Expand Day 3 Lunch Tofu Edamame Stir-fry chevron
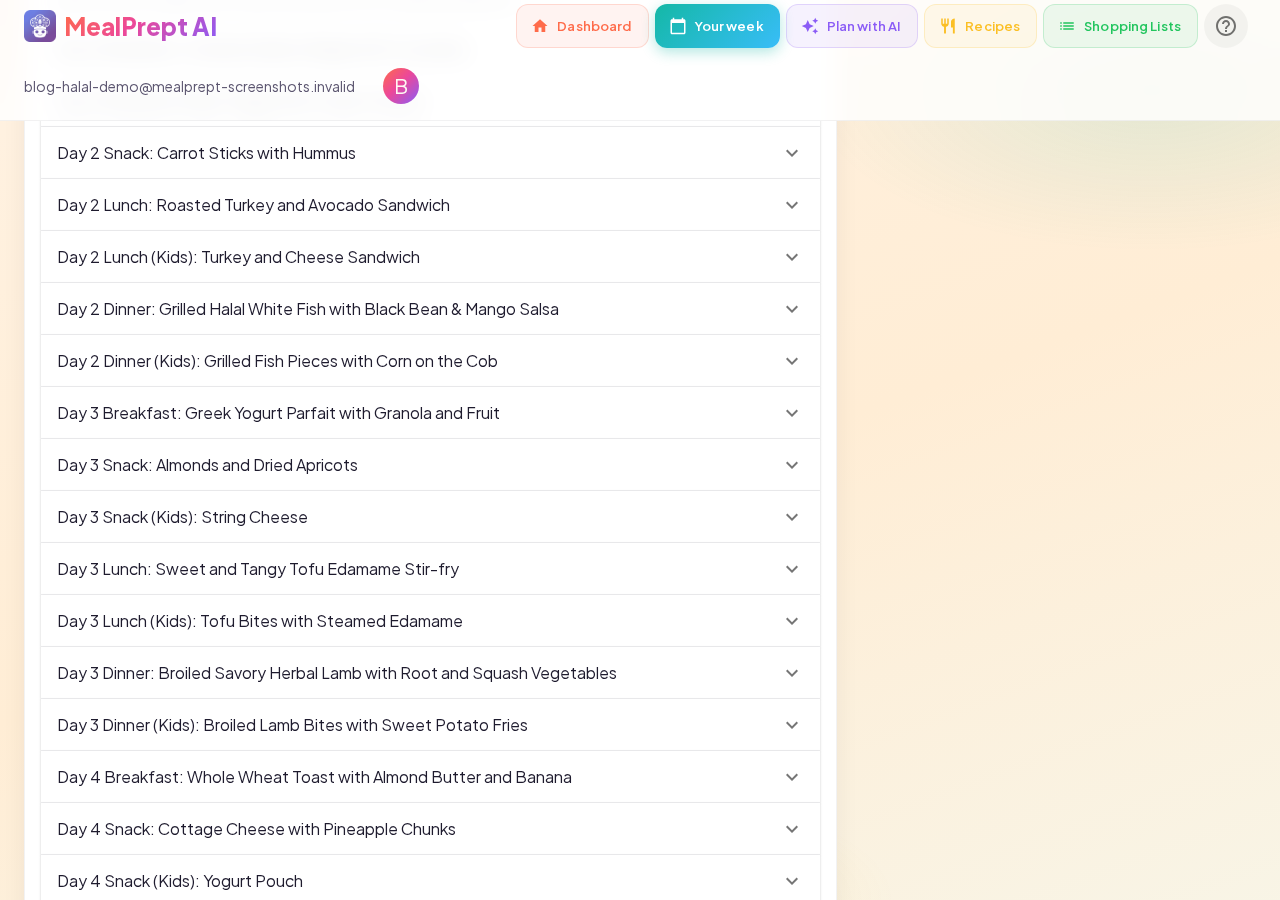The image size is (1280, 900). (792, 569)
